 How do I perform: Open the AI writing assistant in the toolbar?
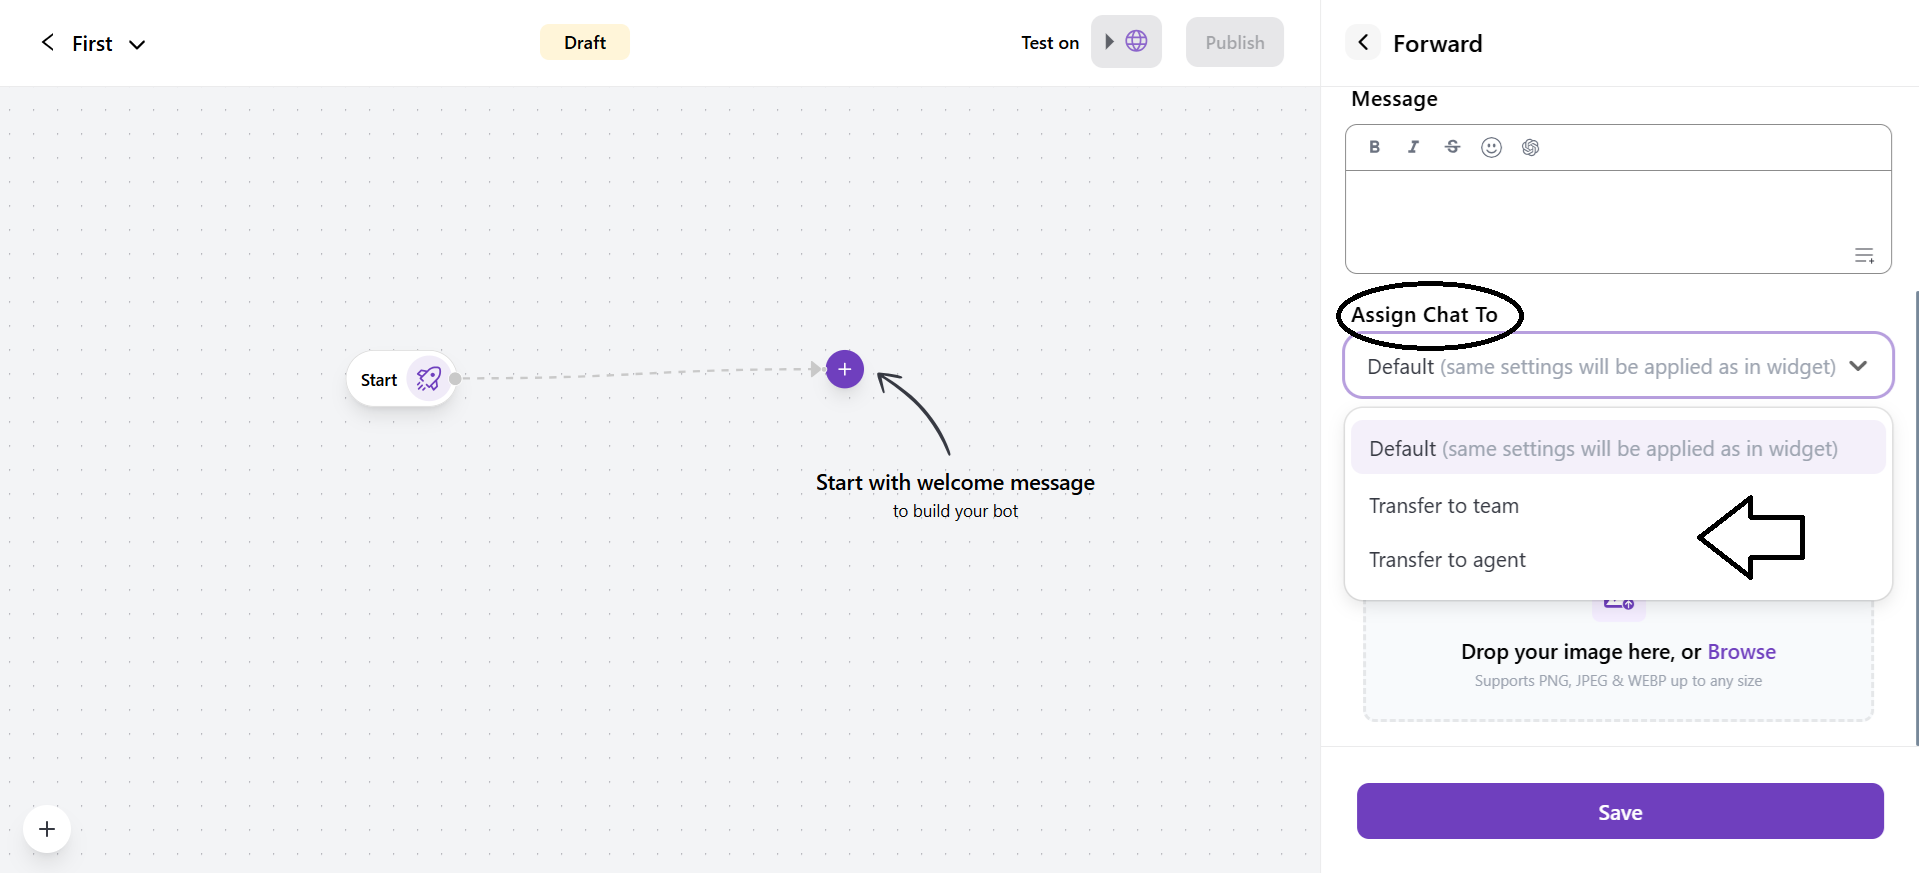pyautogui.click(x=1530, y=147)
